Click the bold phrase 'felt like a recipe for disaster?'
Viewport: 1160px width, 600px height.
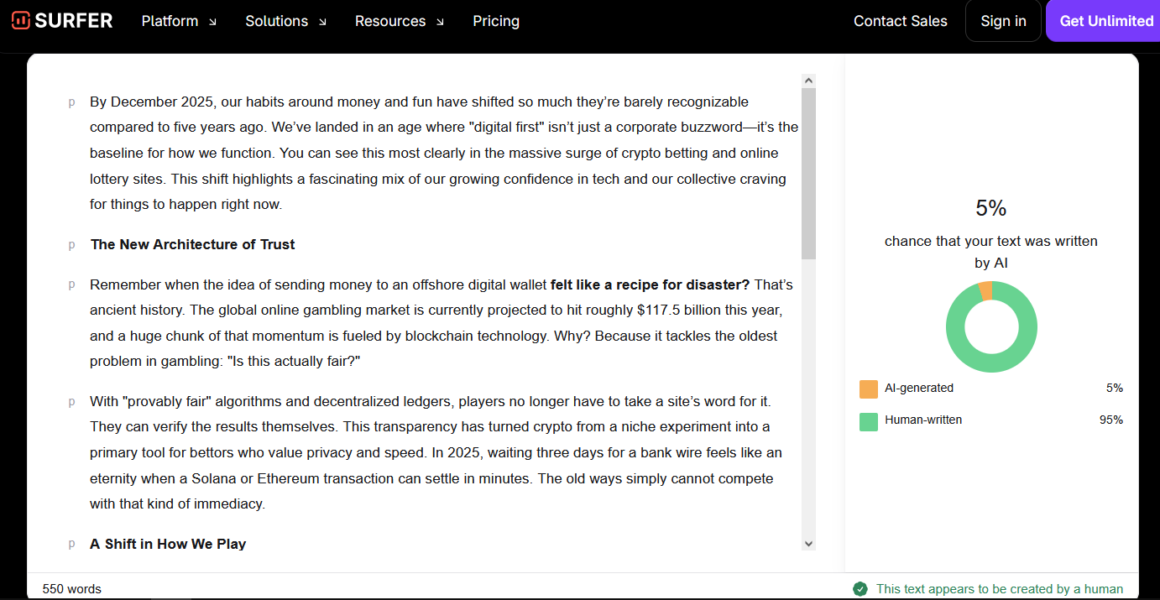click(649, 285)
